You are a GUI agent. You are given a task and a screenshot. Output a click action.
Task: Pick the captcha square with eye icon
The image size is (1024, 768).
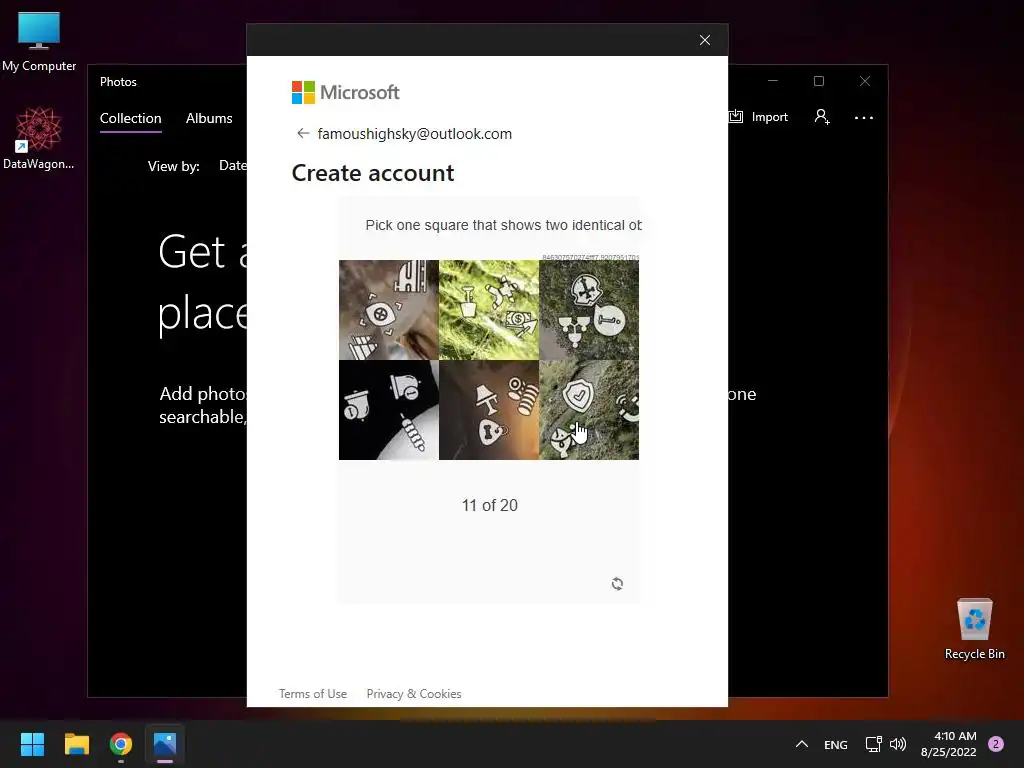click(389, 310)
